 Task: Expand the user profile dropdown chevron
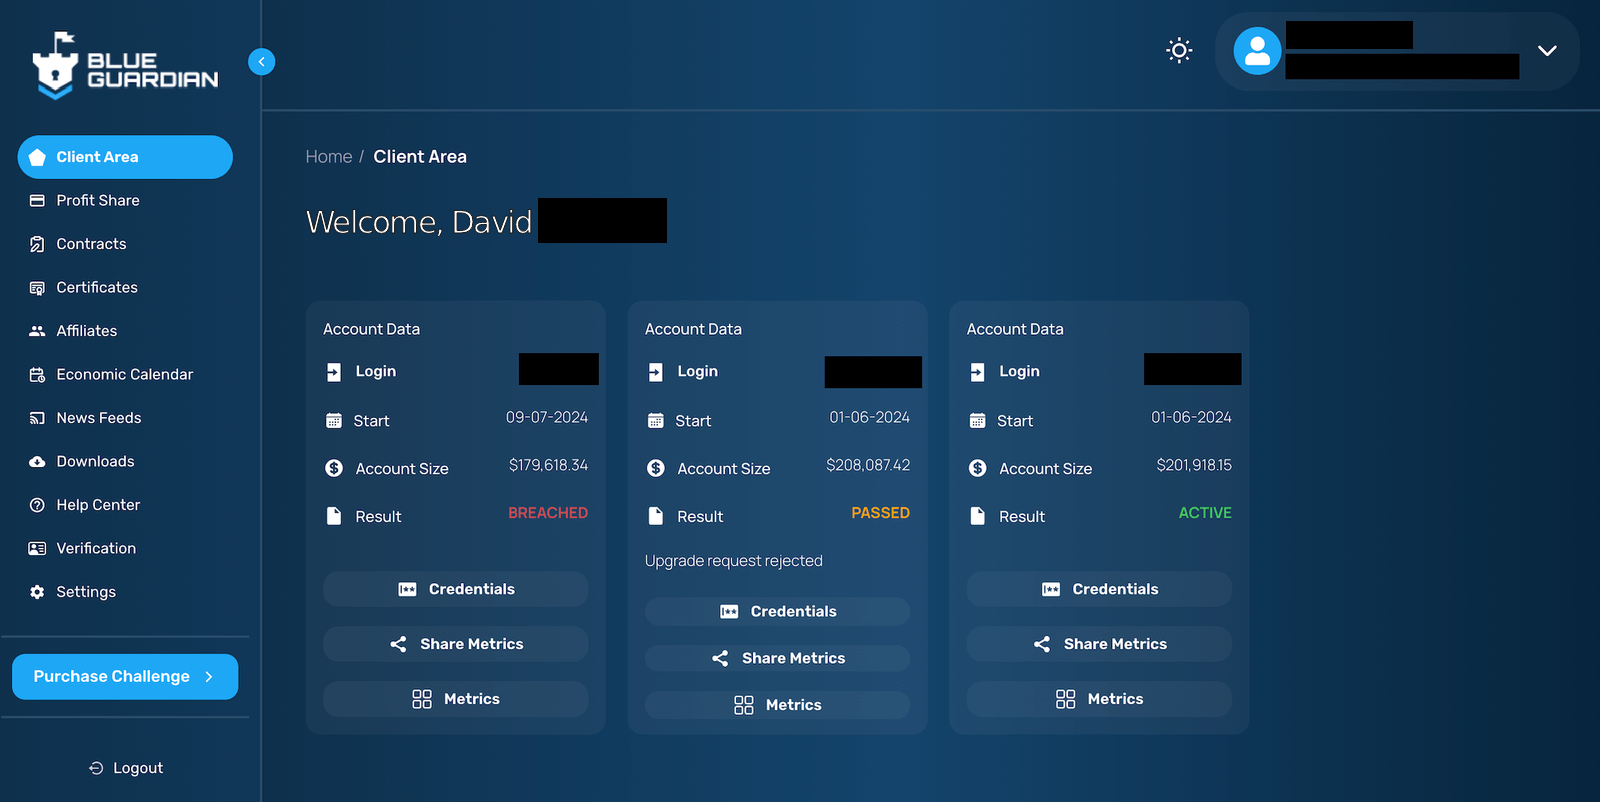coord(1546,51)
